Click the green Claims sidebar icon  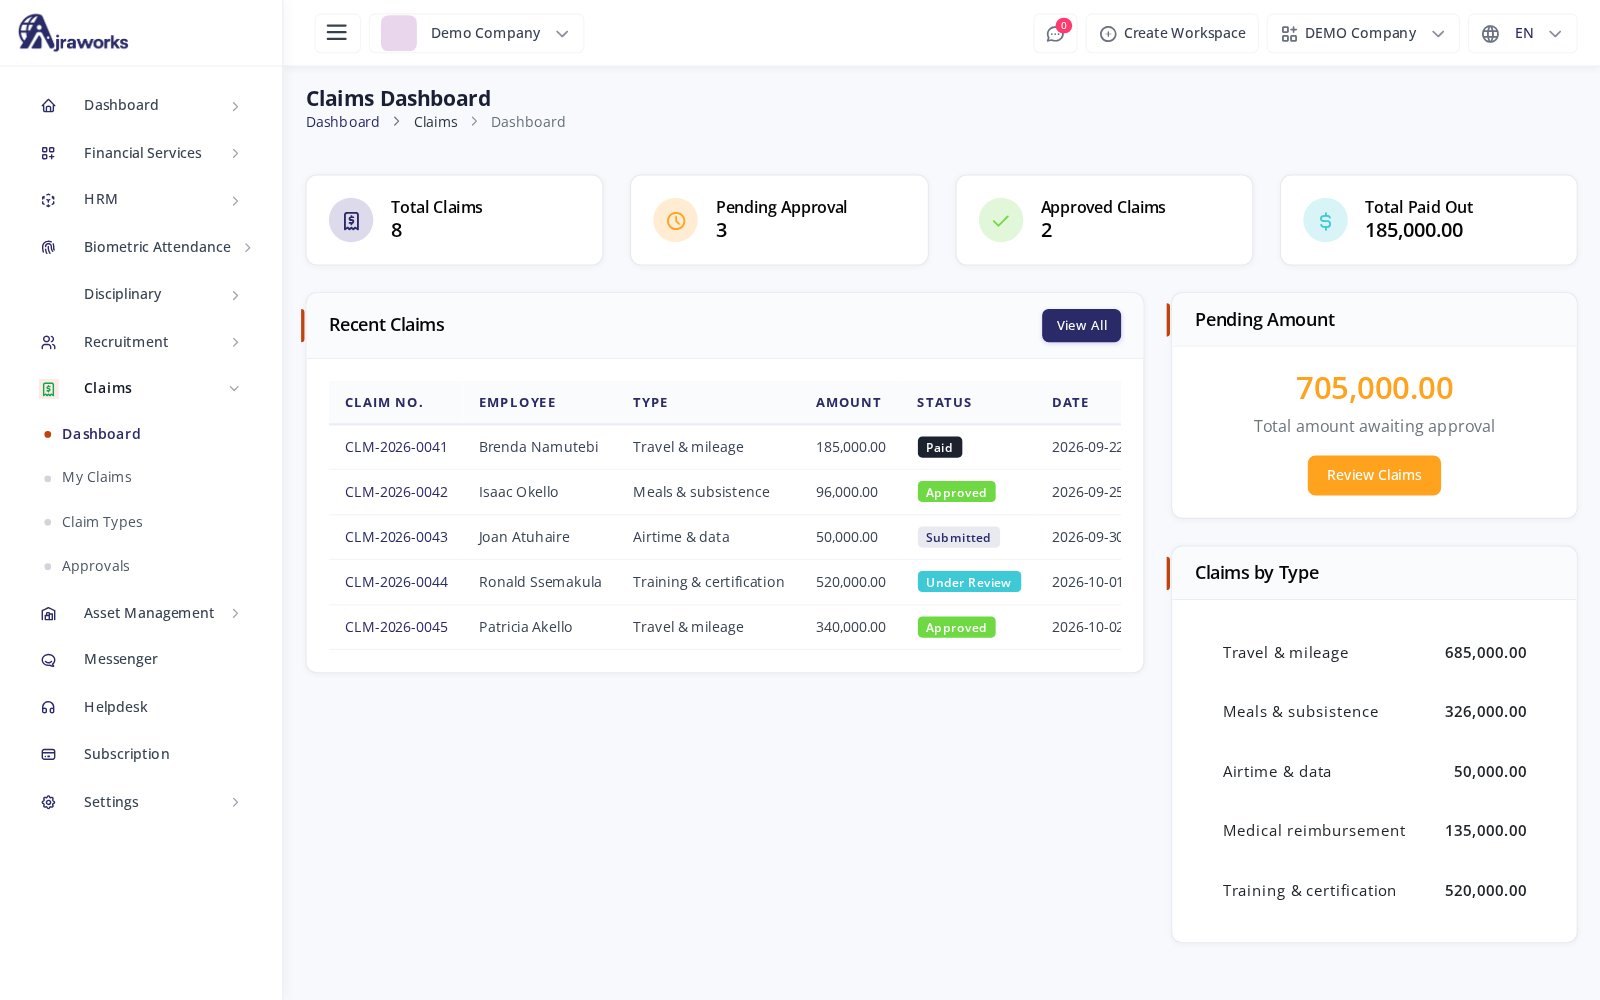[48, 389]
